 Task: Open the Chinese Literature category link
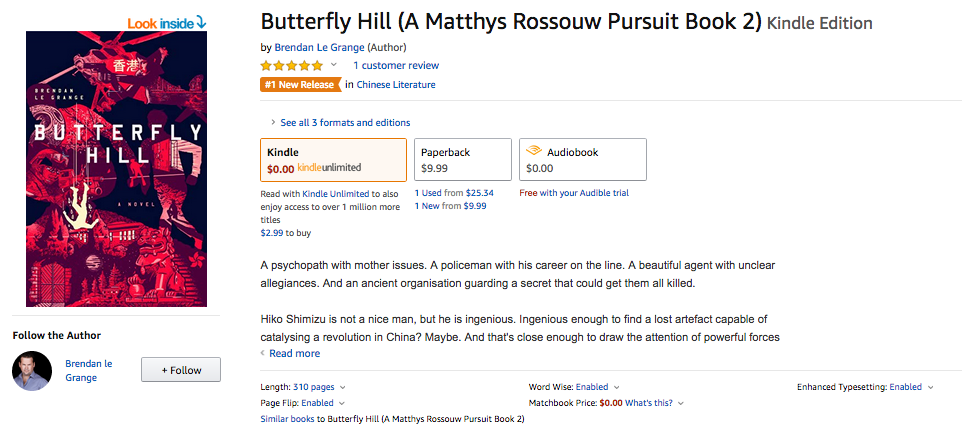[x=396, y=85]
